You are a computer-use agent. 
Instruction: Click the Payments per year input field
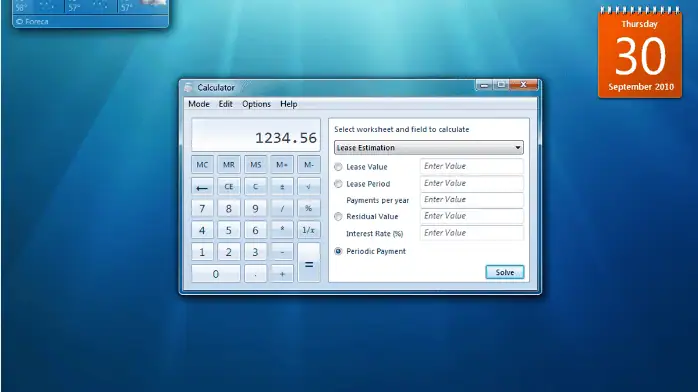click(x=471, y=200)
